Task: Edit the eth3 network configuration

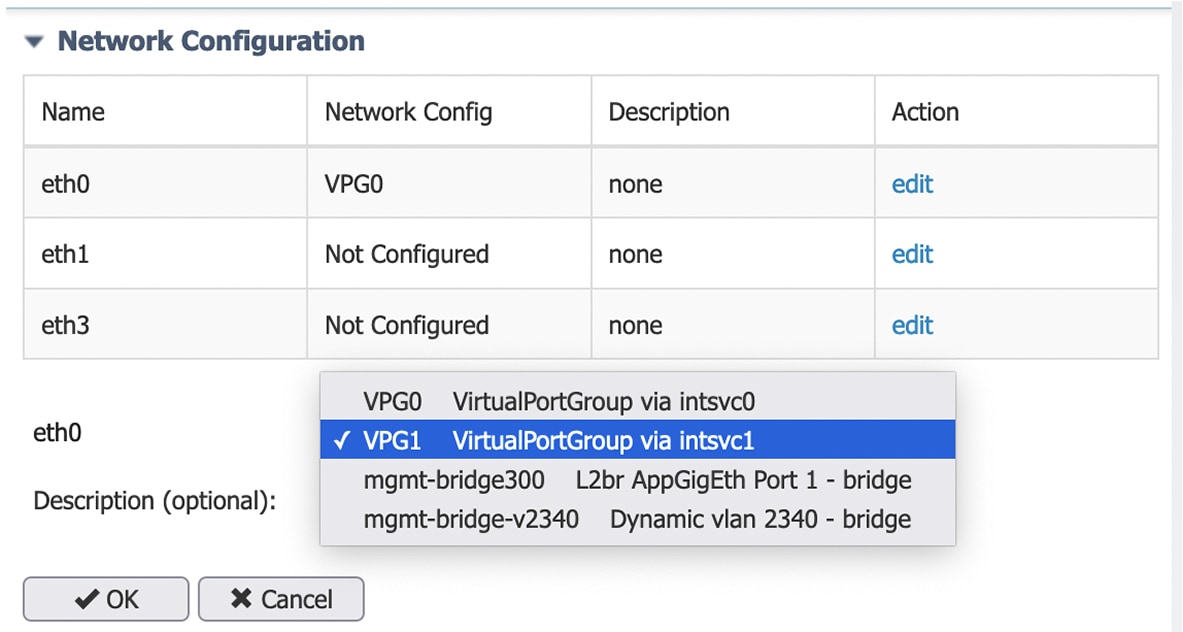Action: (911, 324)
